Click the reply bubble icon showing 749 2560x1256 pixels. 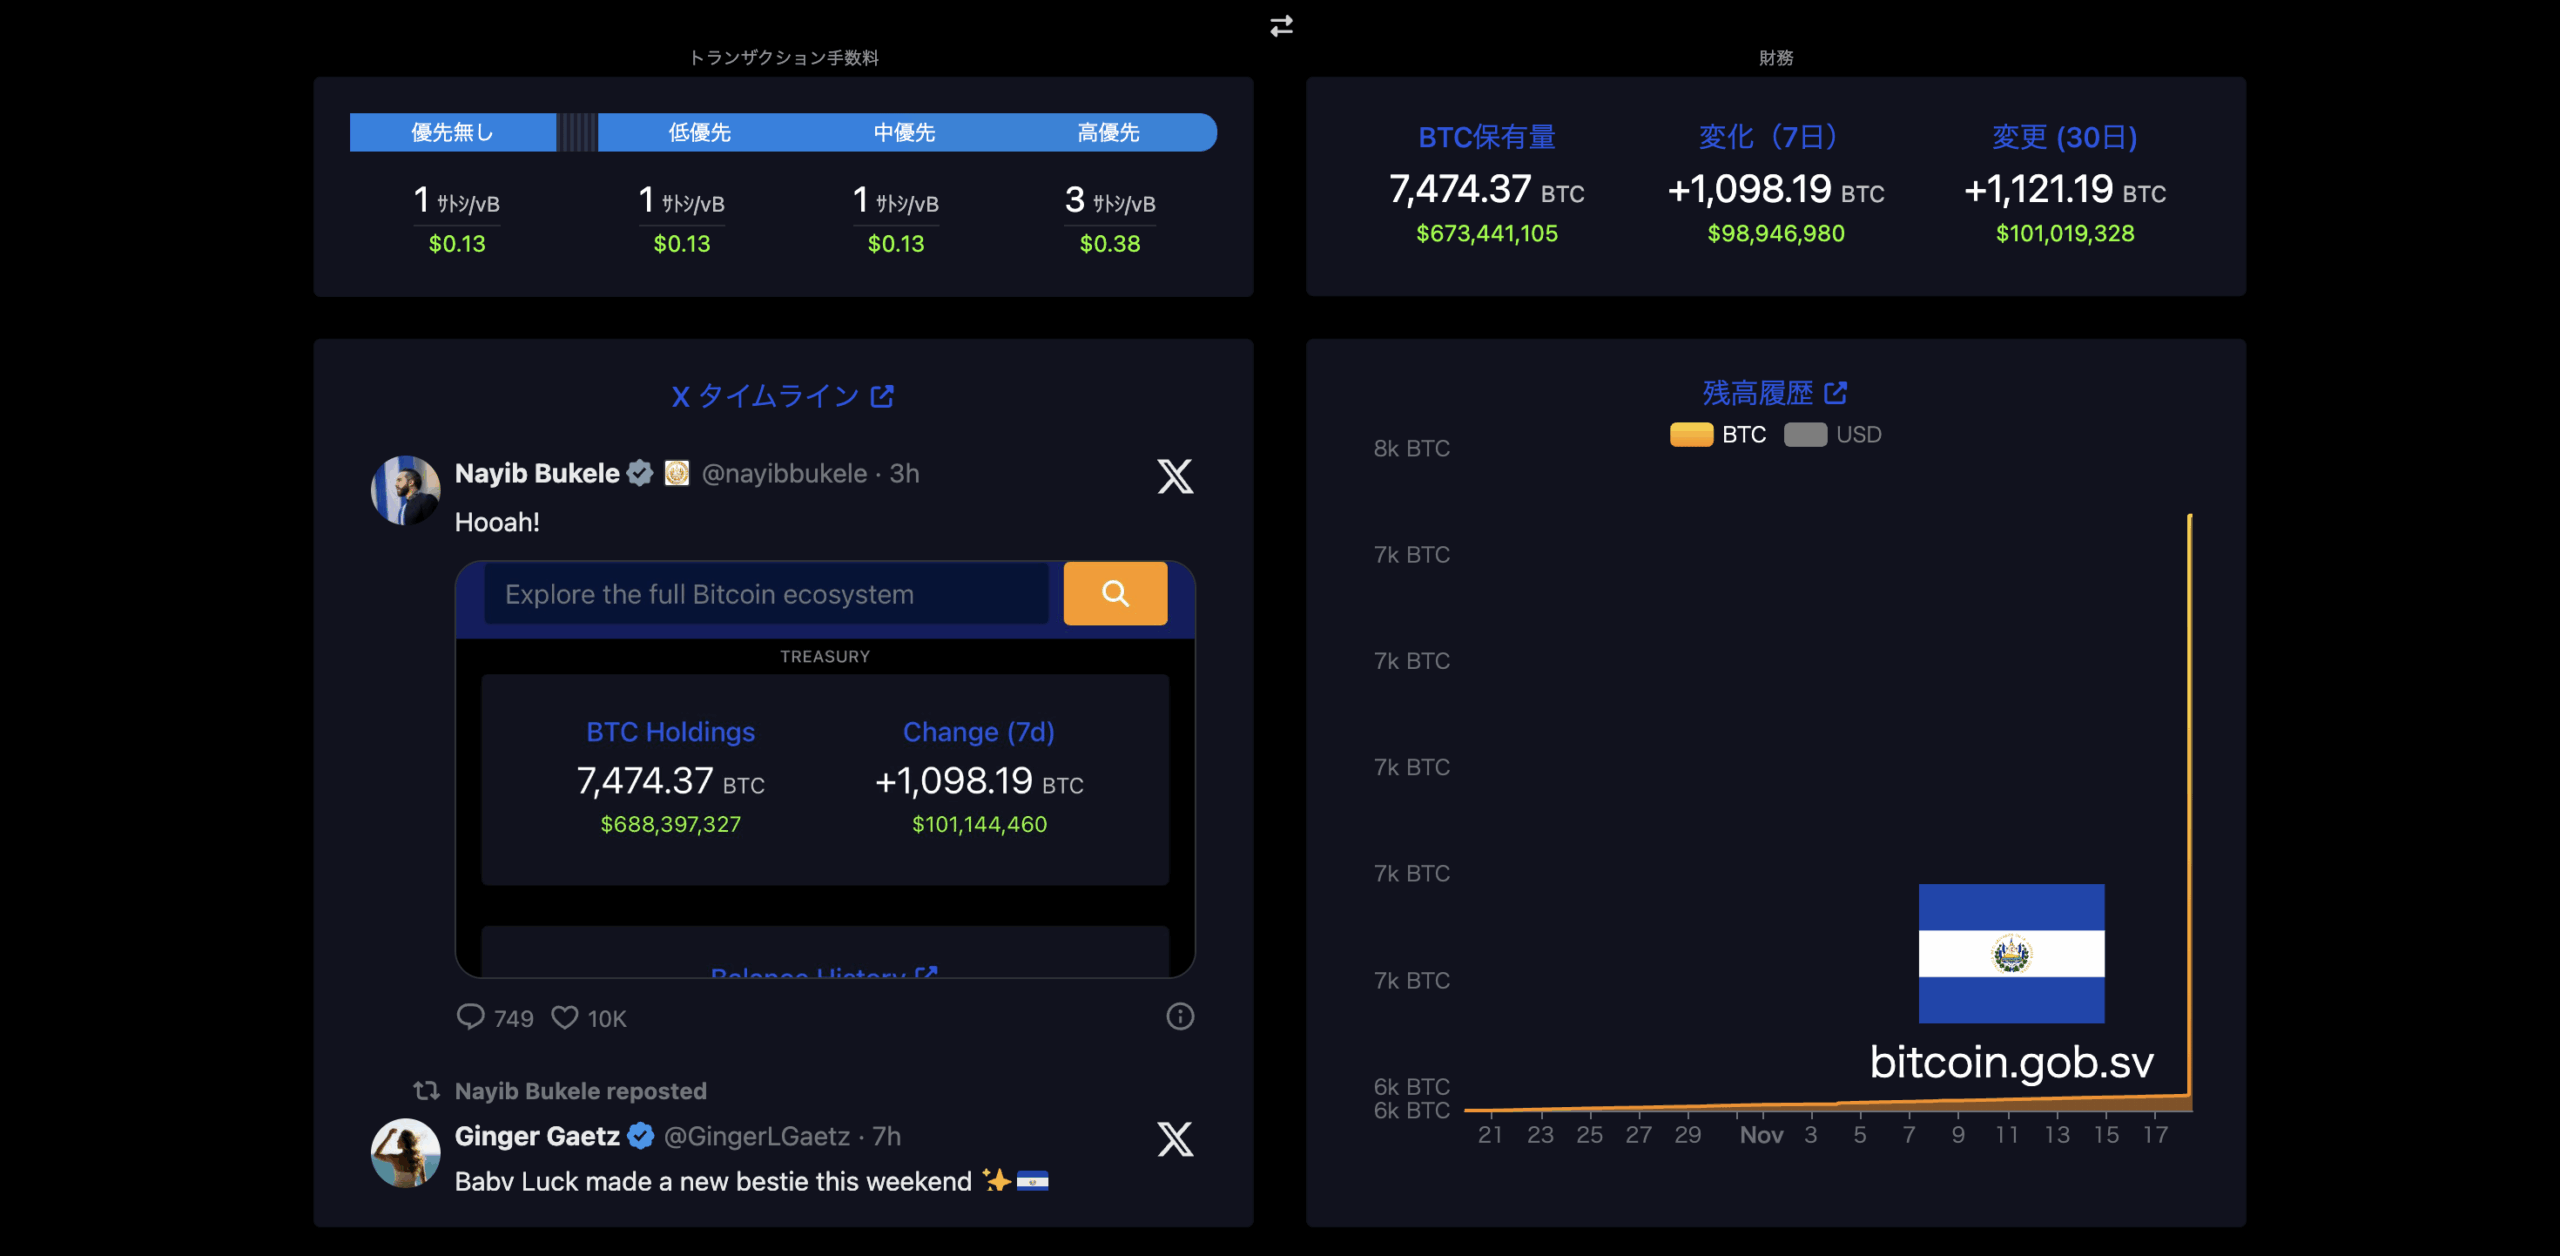click(x=470, y=1017)
